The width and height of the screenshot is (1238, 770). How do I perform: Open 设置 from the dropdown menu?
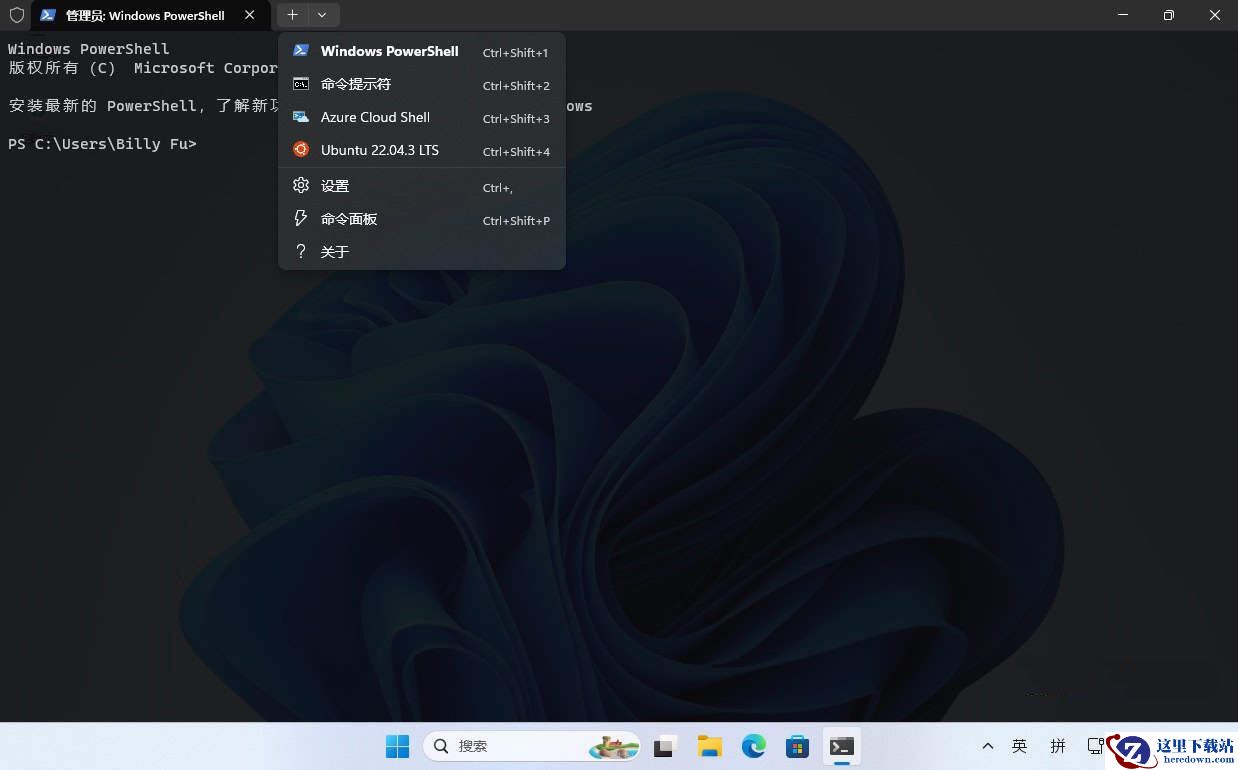click(422, 186)
